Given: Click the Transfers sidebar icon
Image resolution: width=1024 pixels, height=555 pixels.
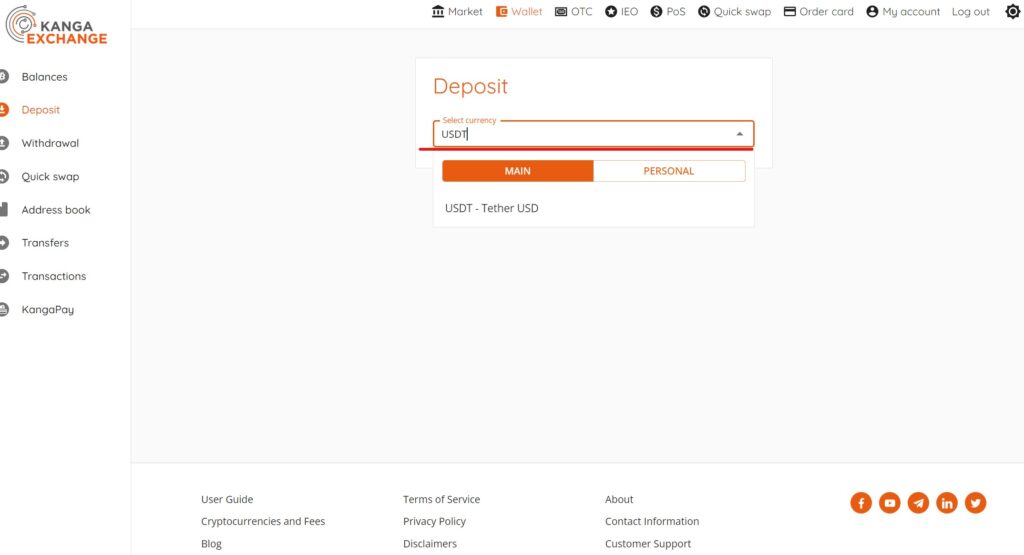Looking at the screenshot, I should (3, 243).
